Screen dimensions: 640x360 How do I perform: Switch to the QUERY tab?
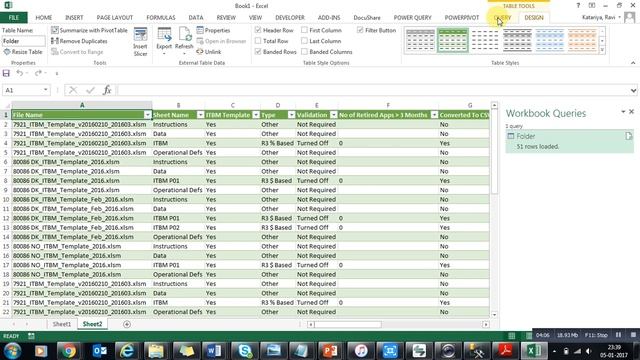[x=502, y=18]
